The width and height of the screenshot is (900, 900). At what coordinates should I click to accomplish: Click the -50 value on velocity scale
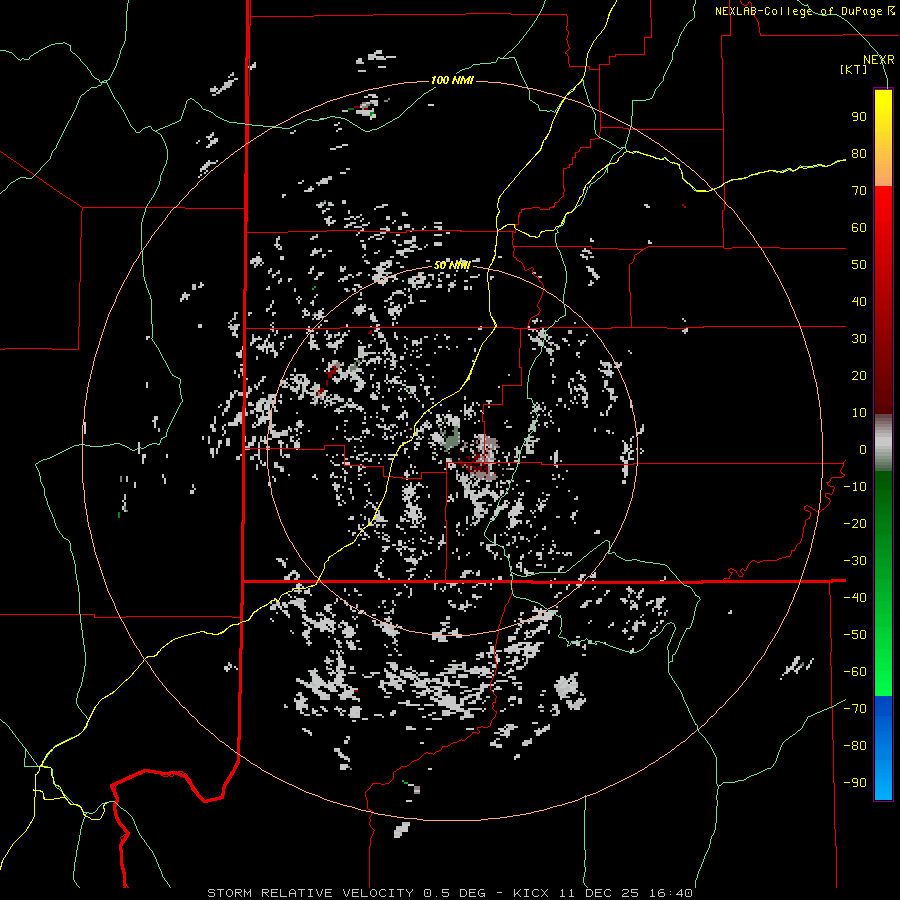point(855,635)
